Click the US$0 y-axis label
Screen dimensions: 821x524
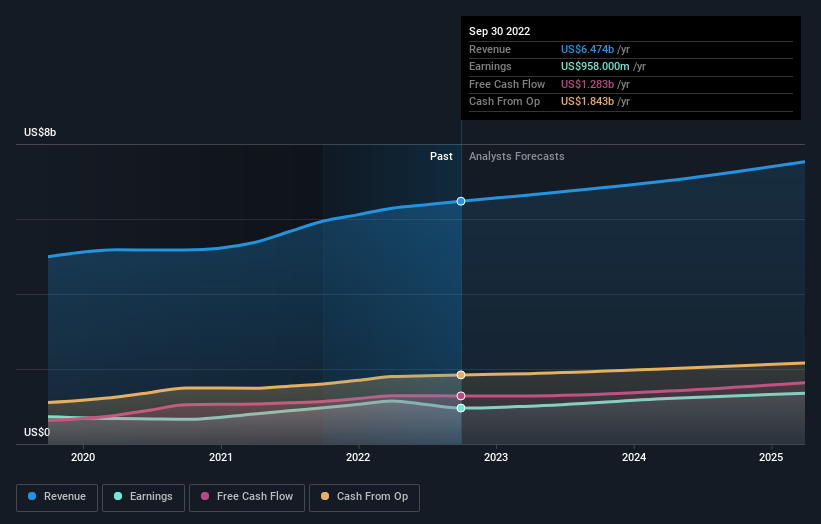37,432
